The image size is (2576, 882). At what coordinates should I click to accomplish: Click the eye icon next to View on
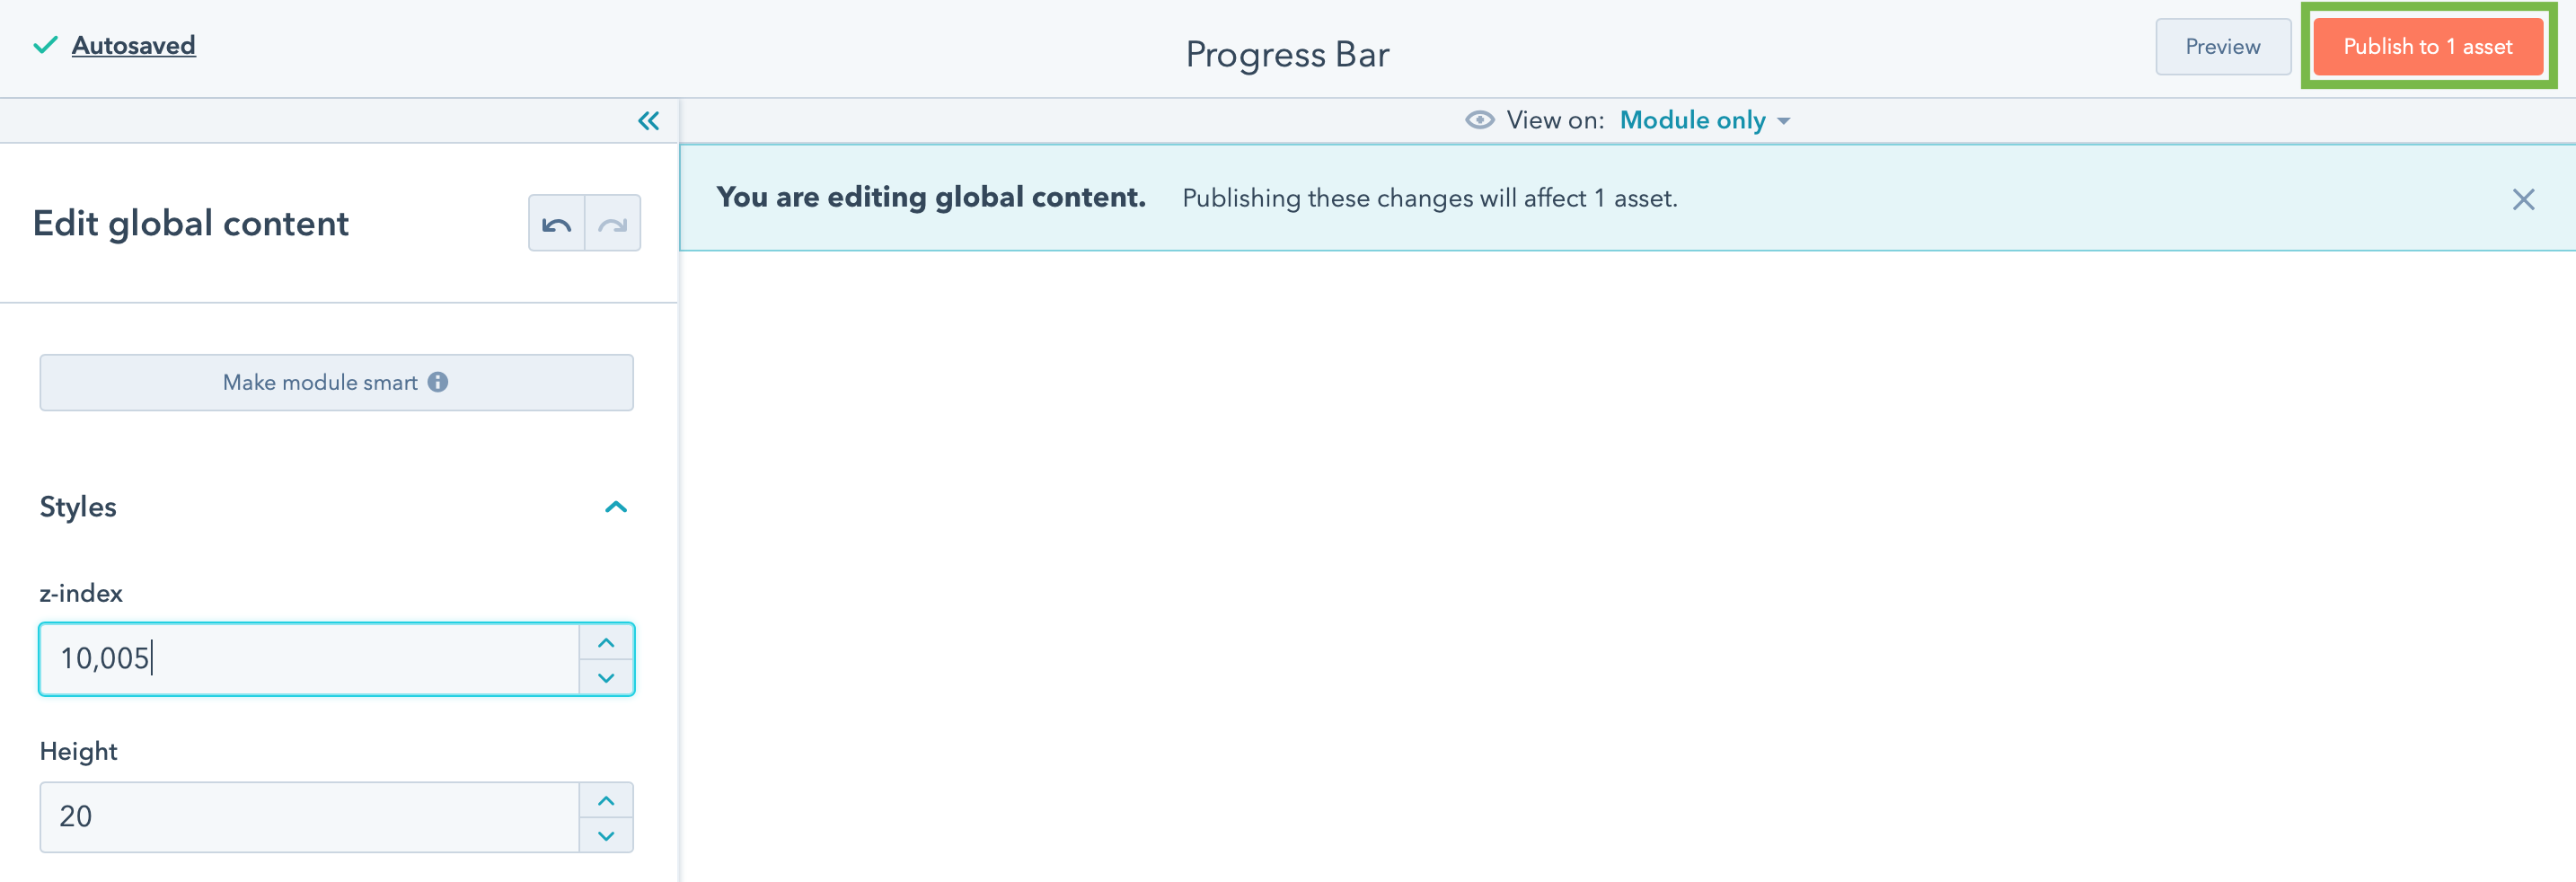pos(1479,120)
